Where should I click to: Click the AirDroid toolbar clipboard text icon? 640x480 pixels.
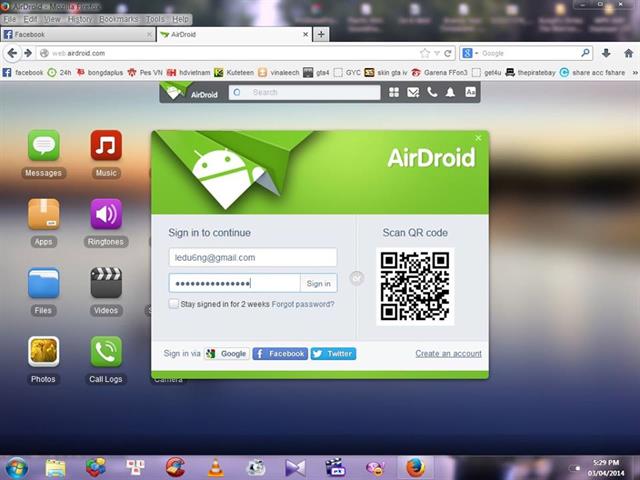click(x=470, y=92)
